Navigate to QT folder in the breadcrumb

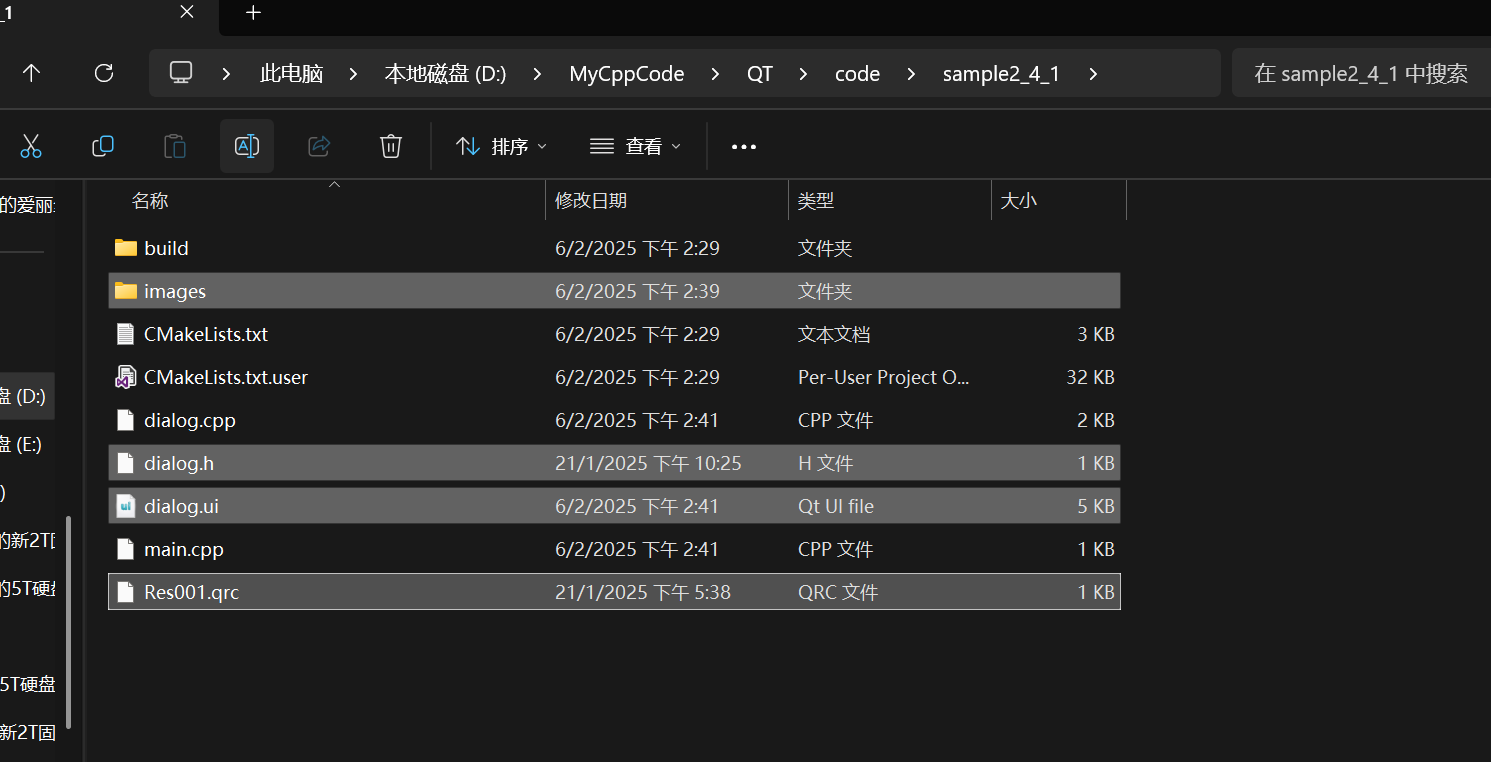760,74
